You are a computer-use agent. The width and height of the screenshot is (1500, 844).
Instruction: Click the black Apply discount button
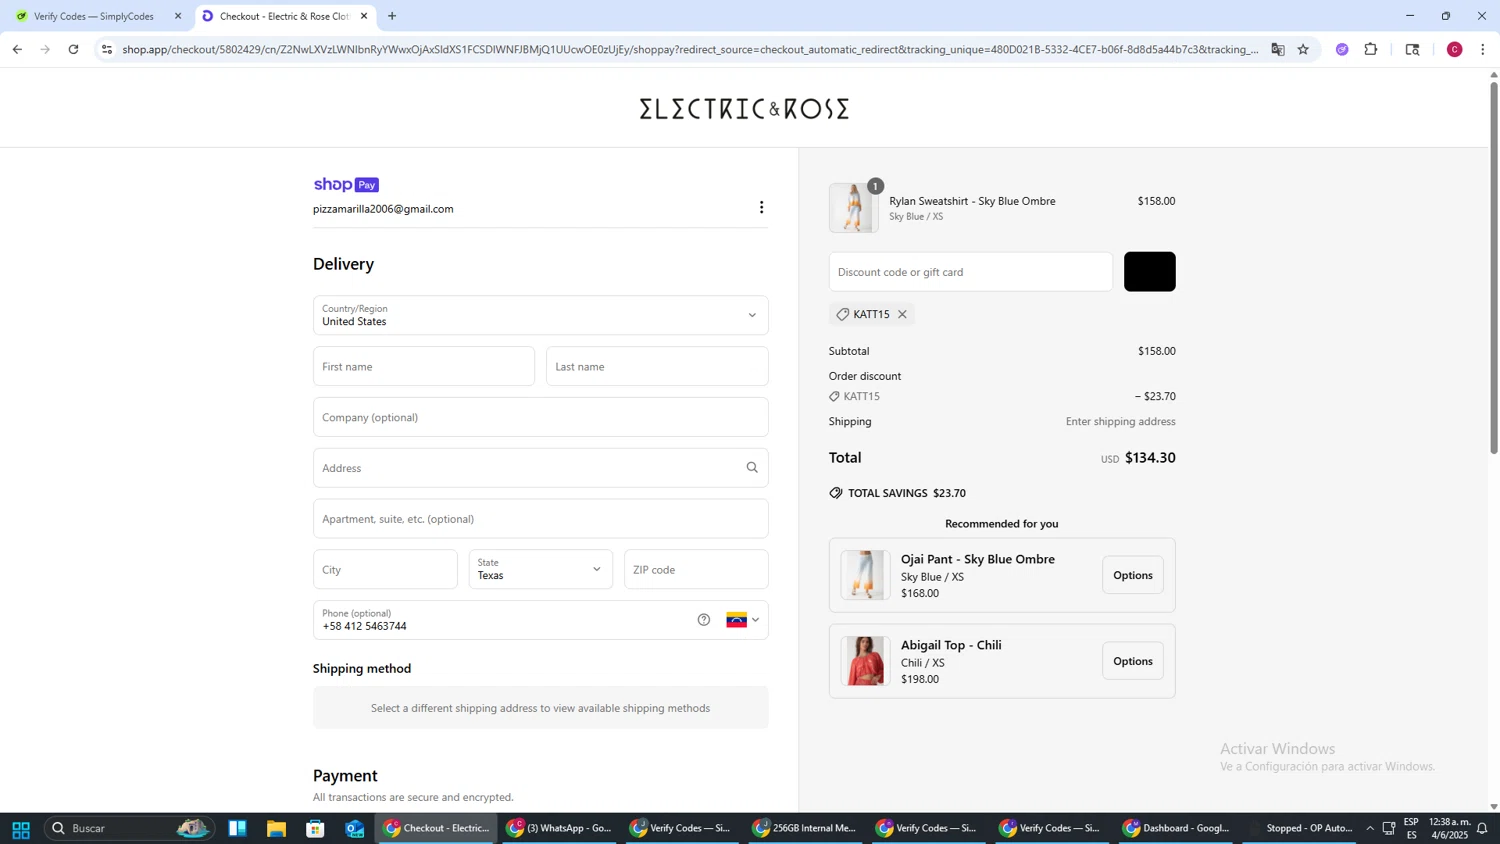(x=1150, y=272)
